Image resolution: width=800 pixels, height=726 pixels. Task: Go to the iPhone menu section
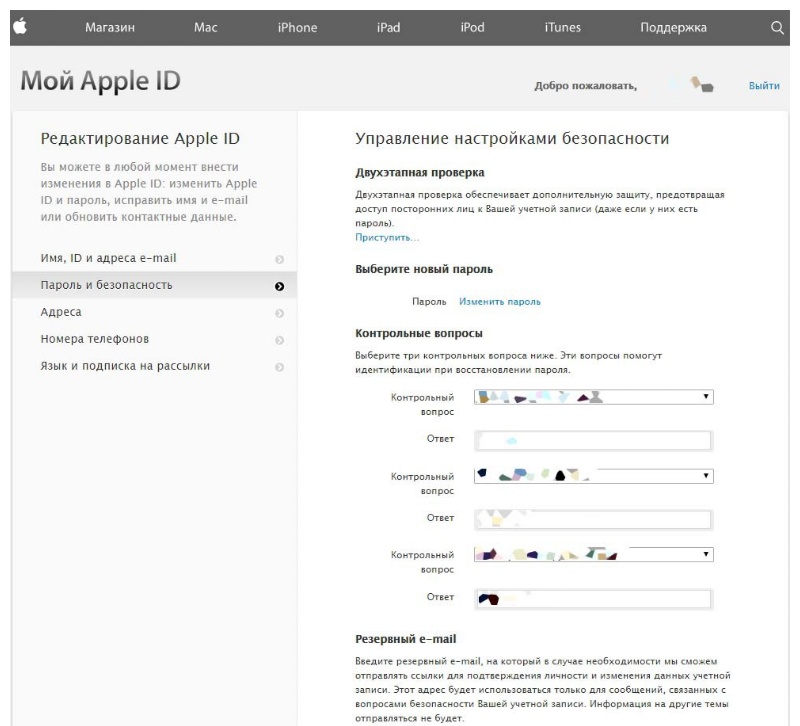(x=297, y=27)
